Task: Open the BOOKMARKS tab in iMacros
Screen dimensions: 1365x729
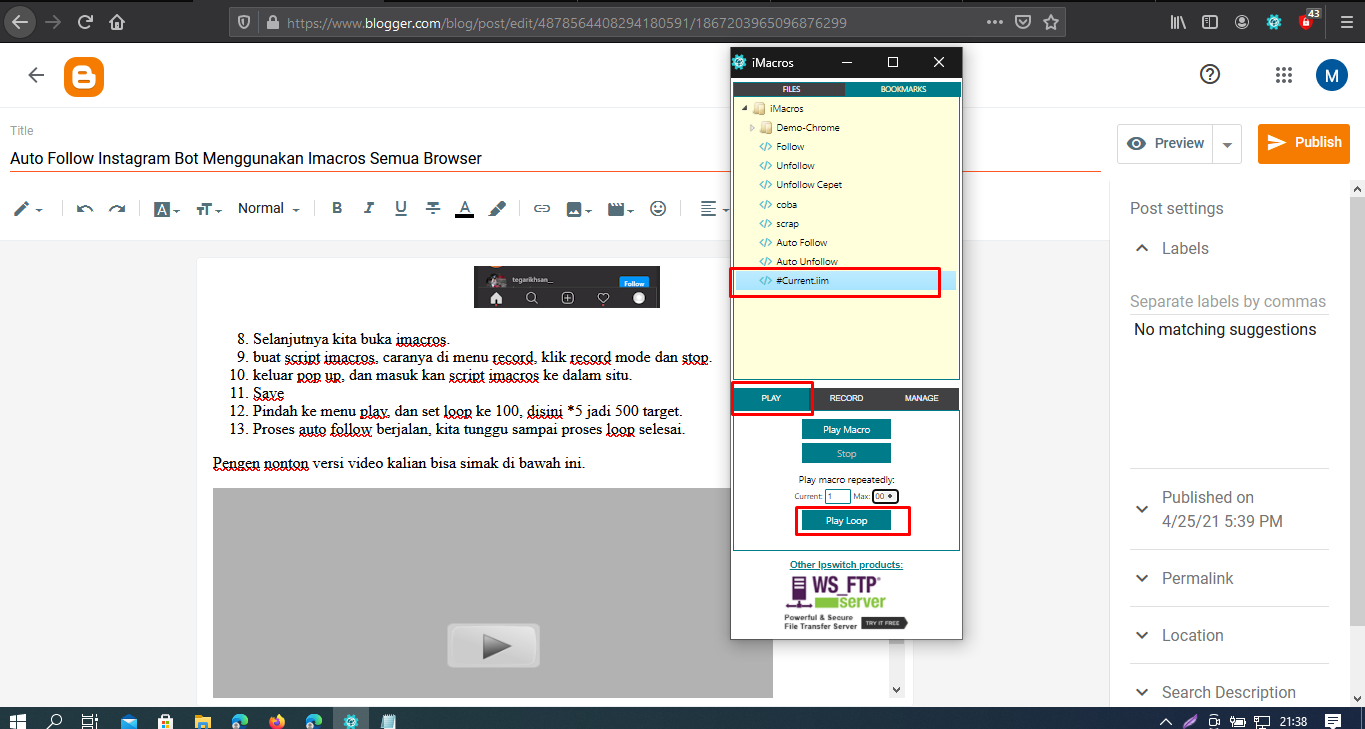Action: point(903,88)
